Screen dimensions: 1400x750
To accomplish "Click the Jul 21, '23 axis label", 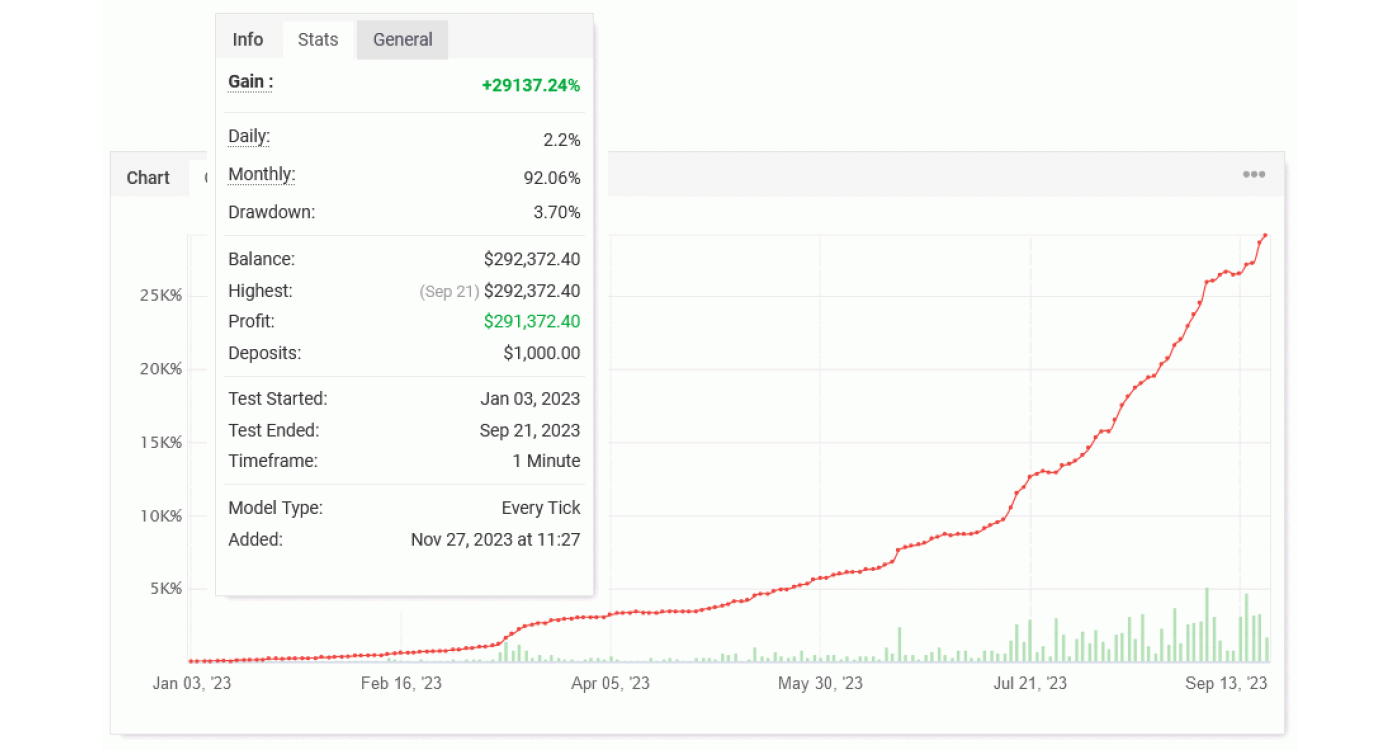I will [1029, 684].
